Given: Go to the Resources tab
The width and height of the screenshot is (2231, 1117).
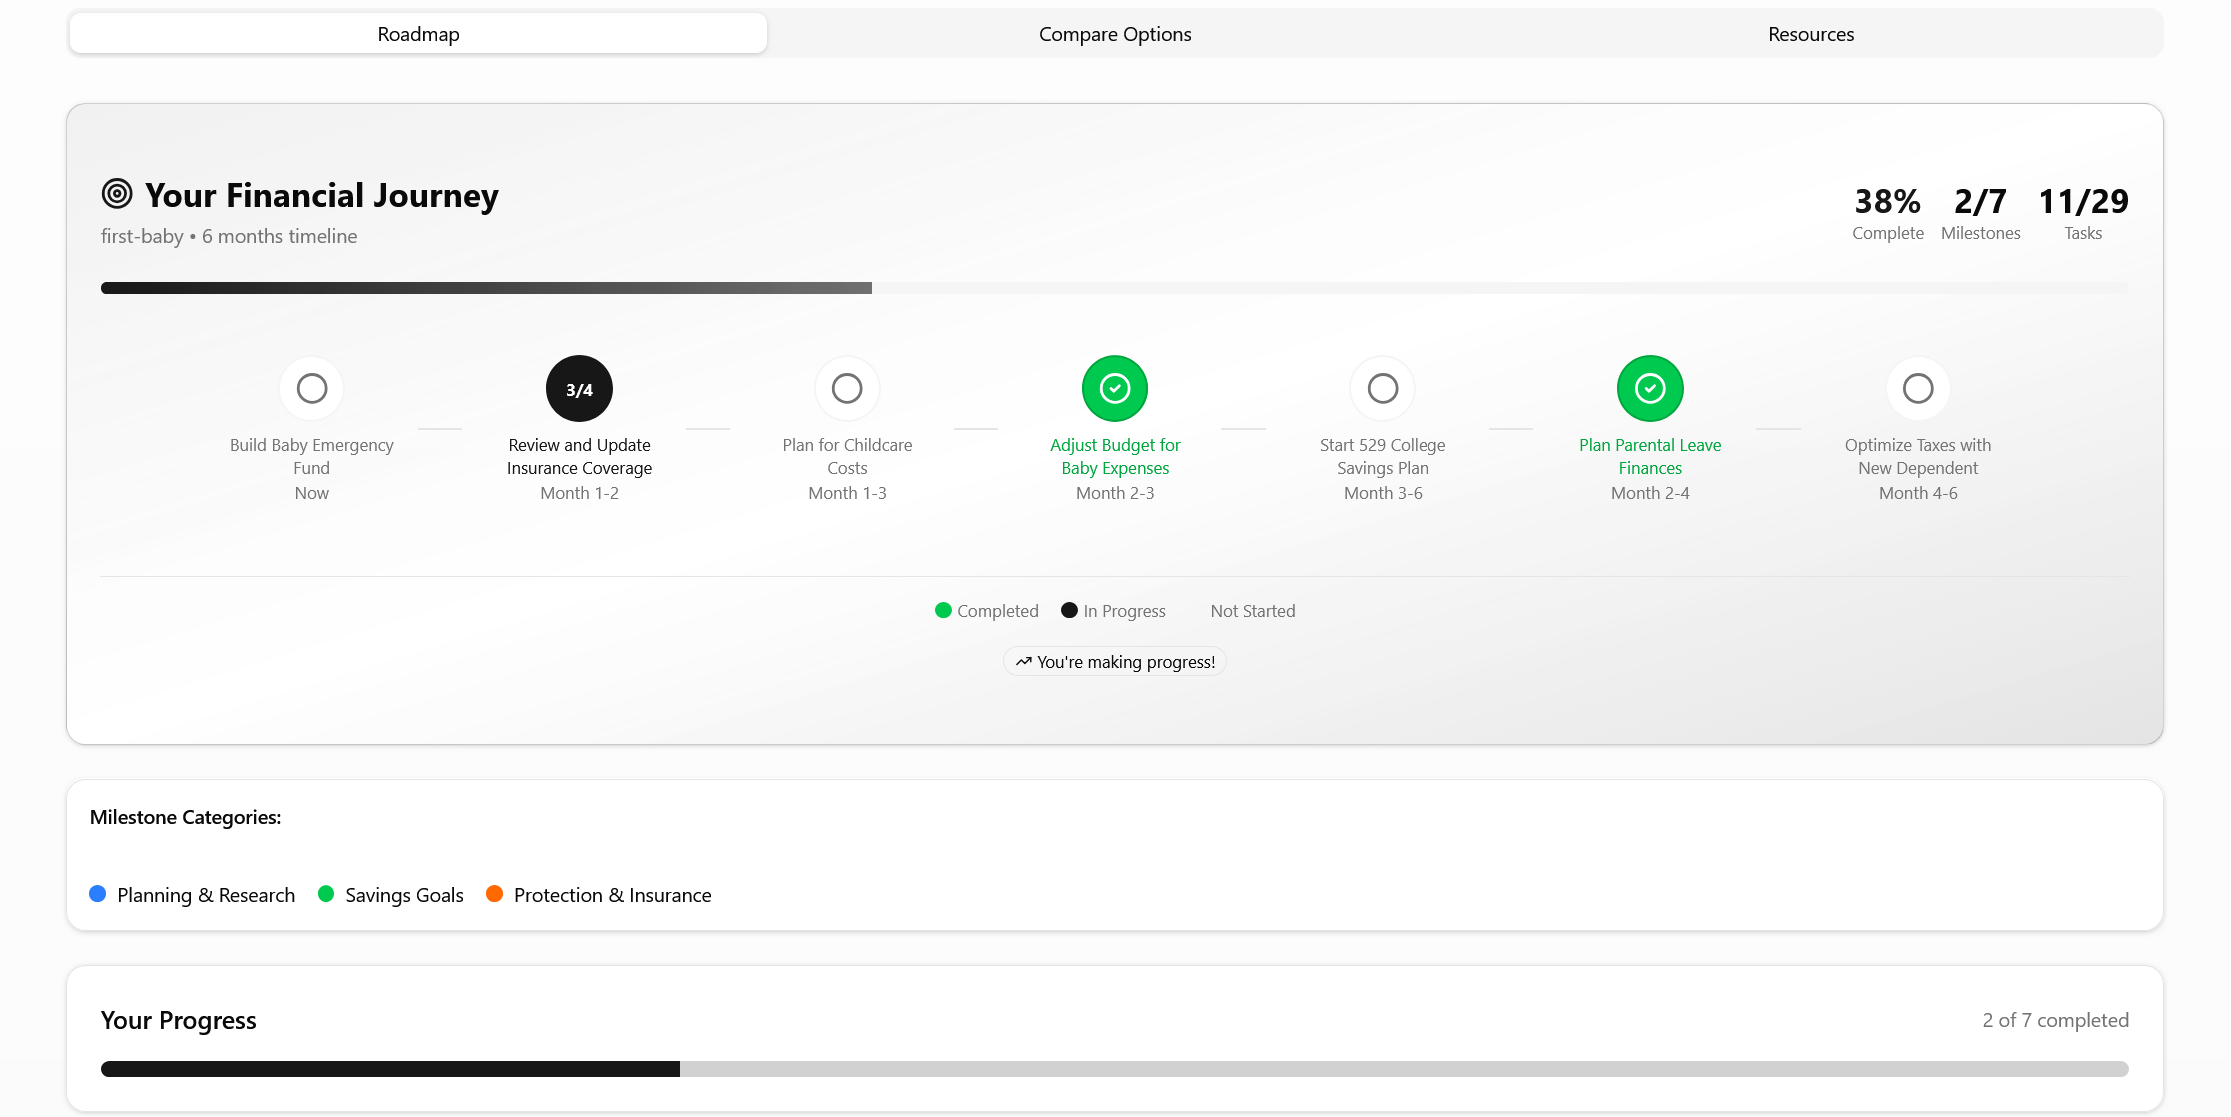Looking at the screenshot, I should (x=1810, y=34).
